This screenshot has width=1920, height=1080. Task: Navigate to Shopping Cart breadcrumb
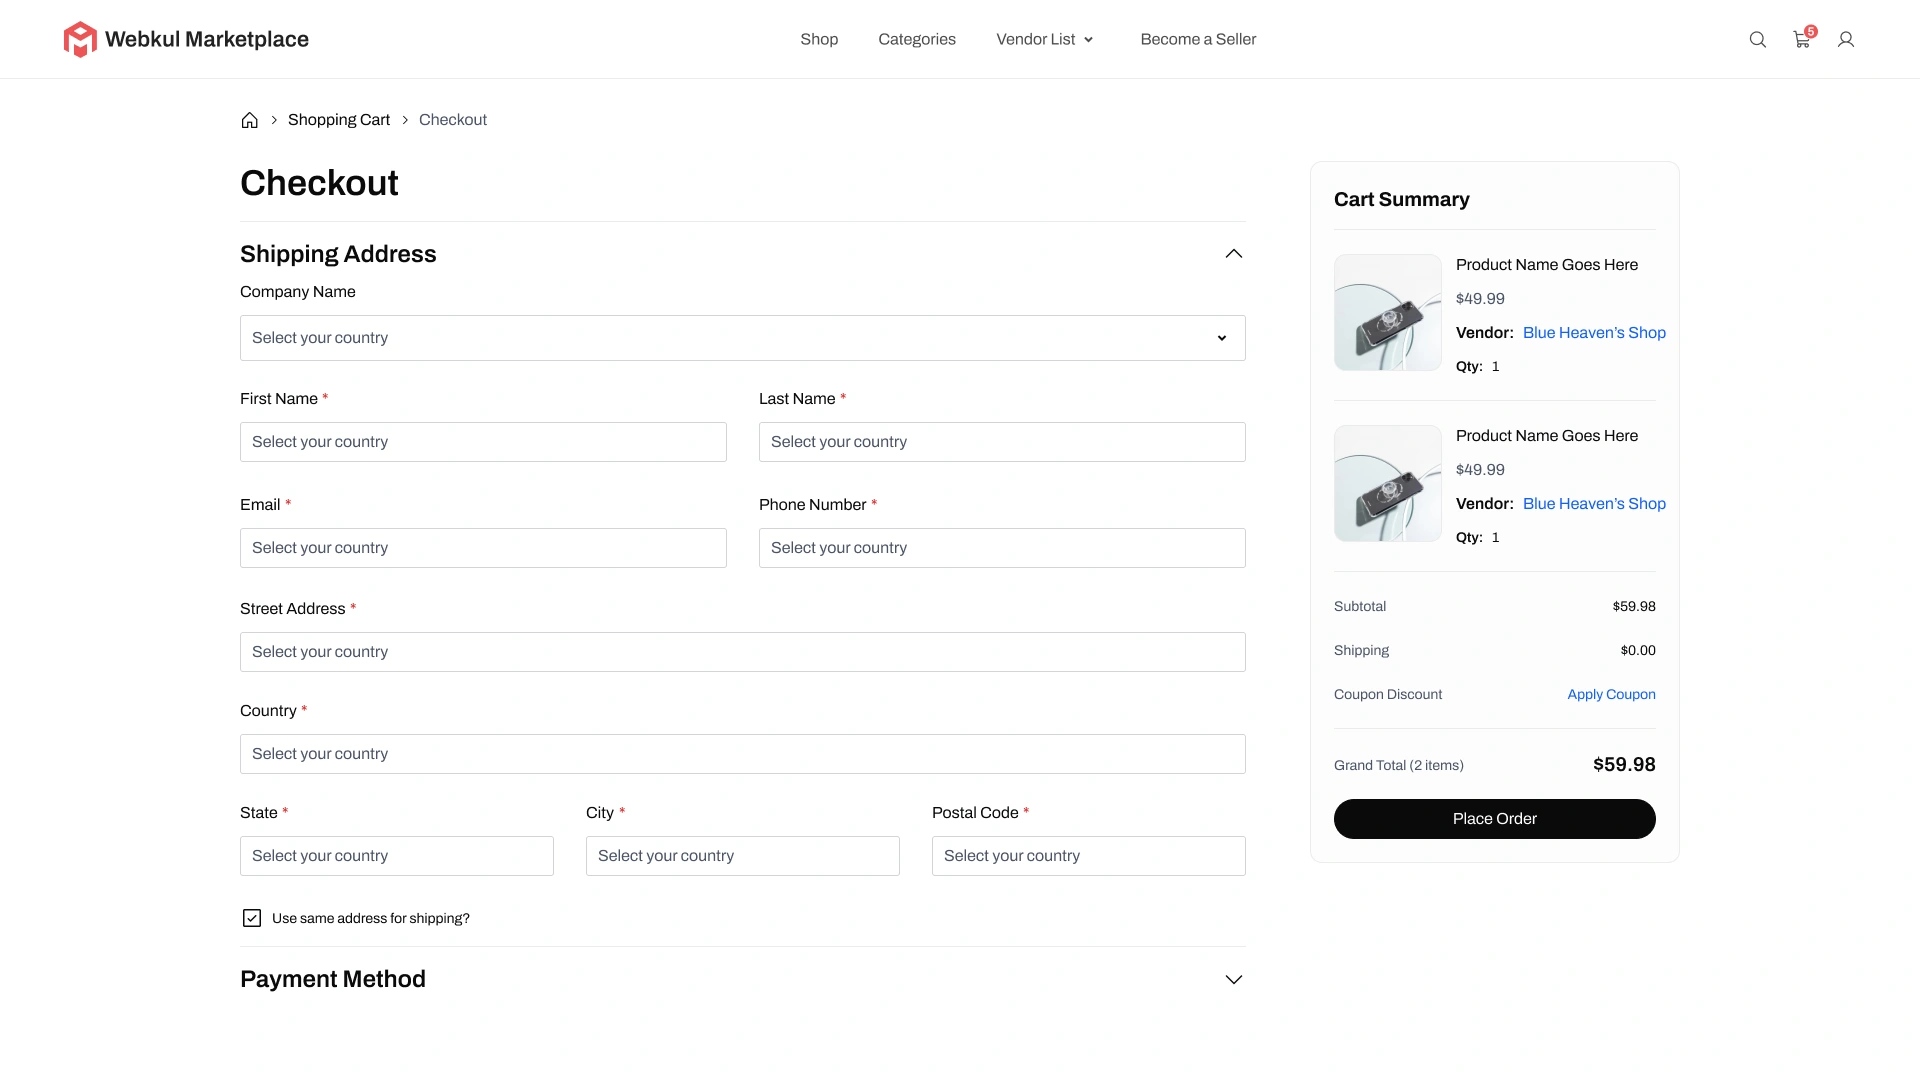(339, 120)
